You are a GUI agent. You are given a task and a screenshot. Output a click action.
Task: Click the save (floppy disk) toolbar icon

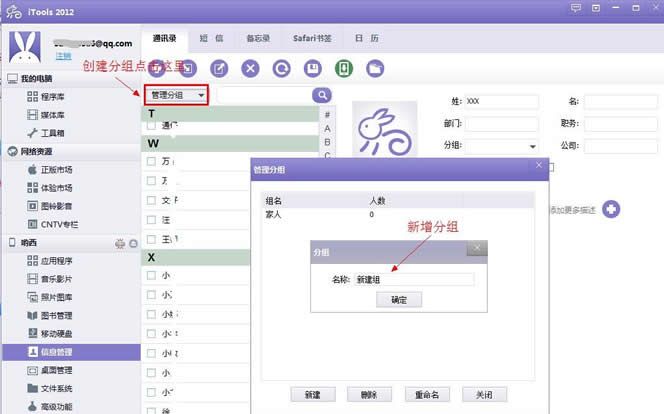coord(313,69)
